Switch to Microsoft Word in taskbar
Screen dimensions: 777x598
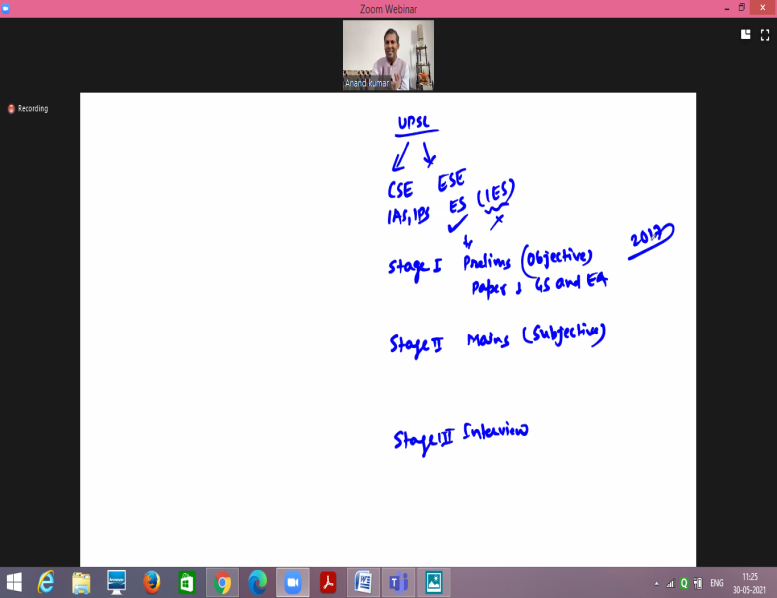click(363, 582)
